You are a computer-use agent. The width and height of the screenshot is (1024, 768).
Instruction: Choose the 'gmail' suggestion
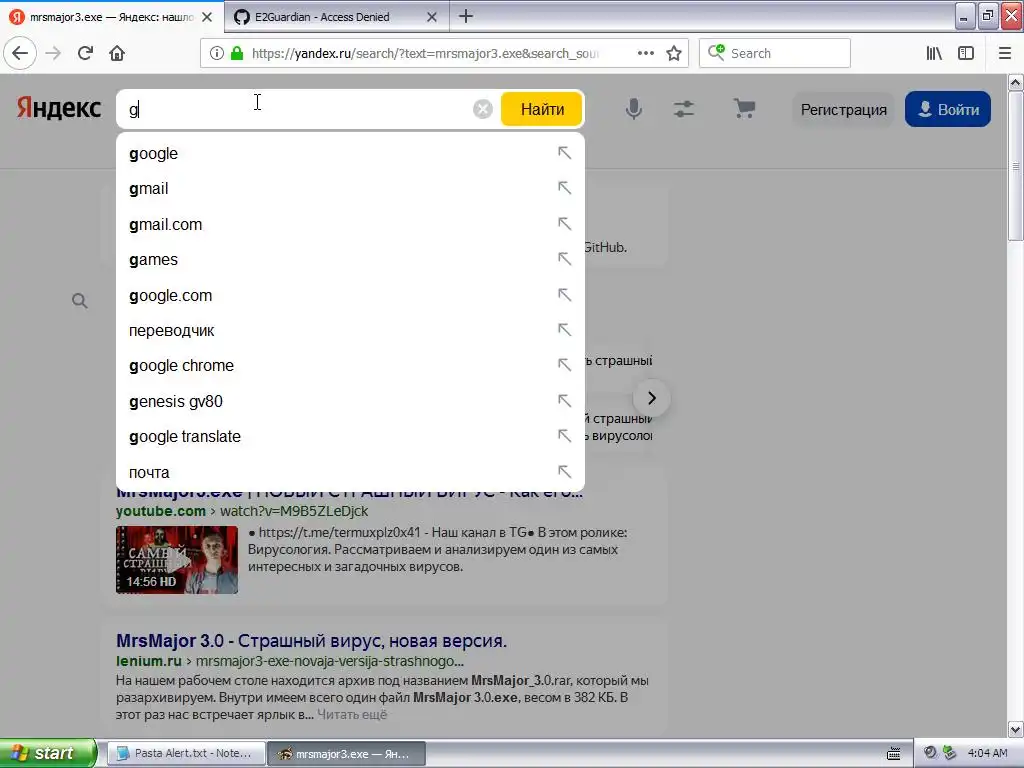click(350, 189)
